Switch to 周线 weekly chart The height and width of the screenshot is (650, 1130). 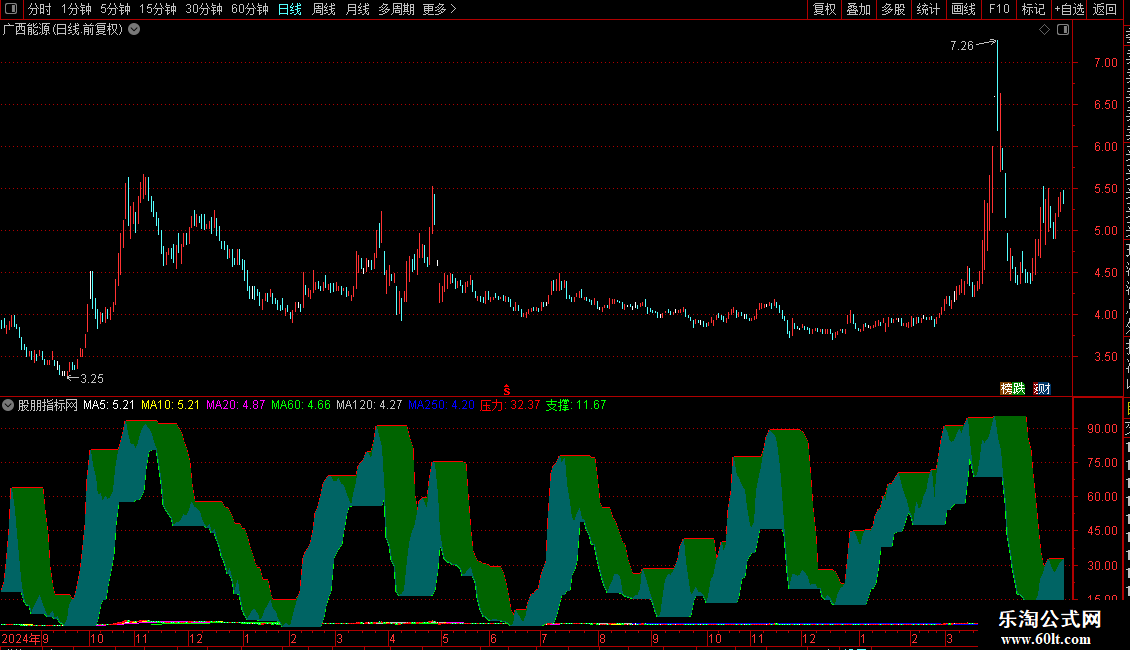pyautogui.click(x=324, y=9)
